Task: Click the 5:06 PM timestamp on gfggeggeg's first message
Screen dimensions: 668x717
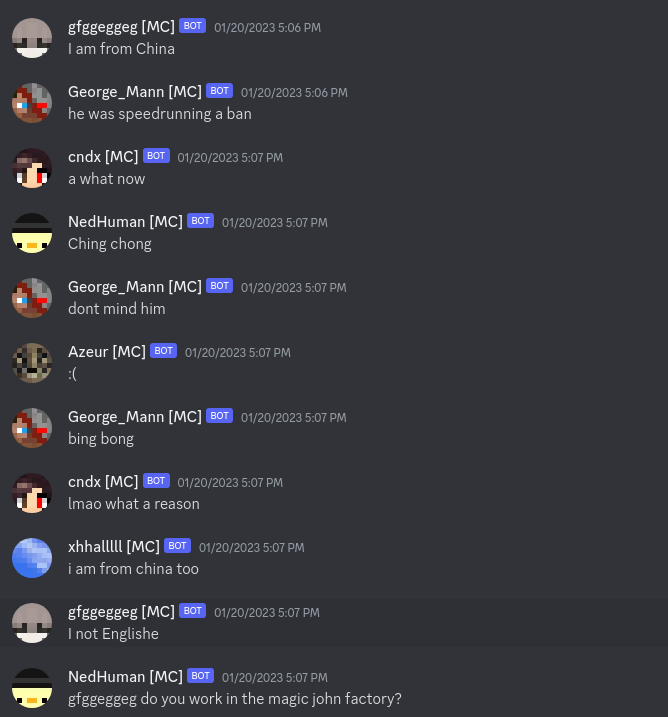Action: pyautogui.click(x=267, y=27)
